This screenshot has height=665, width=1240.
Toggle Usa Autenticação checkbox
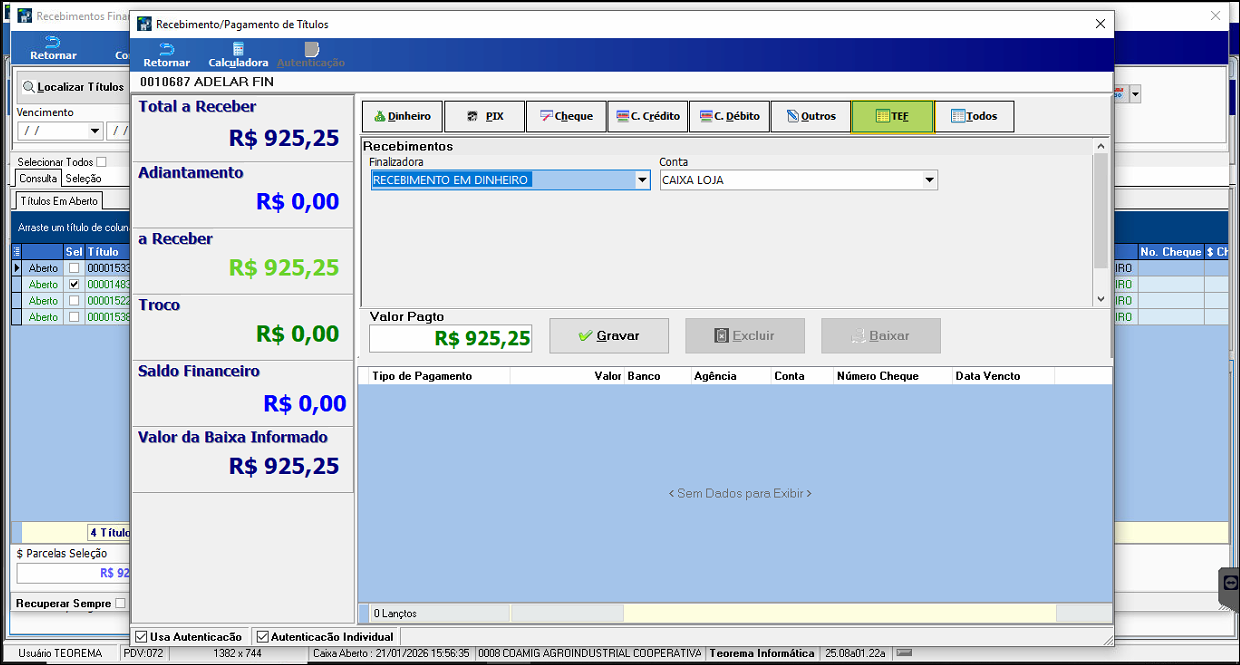click(x=142, y=637)
